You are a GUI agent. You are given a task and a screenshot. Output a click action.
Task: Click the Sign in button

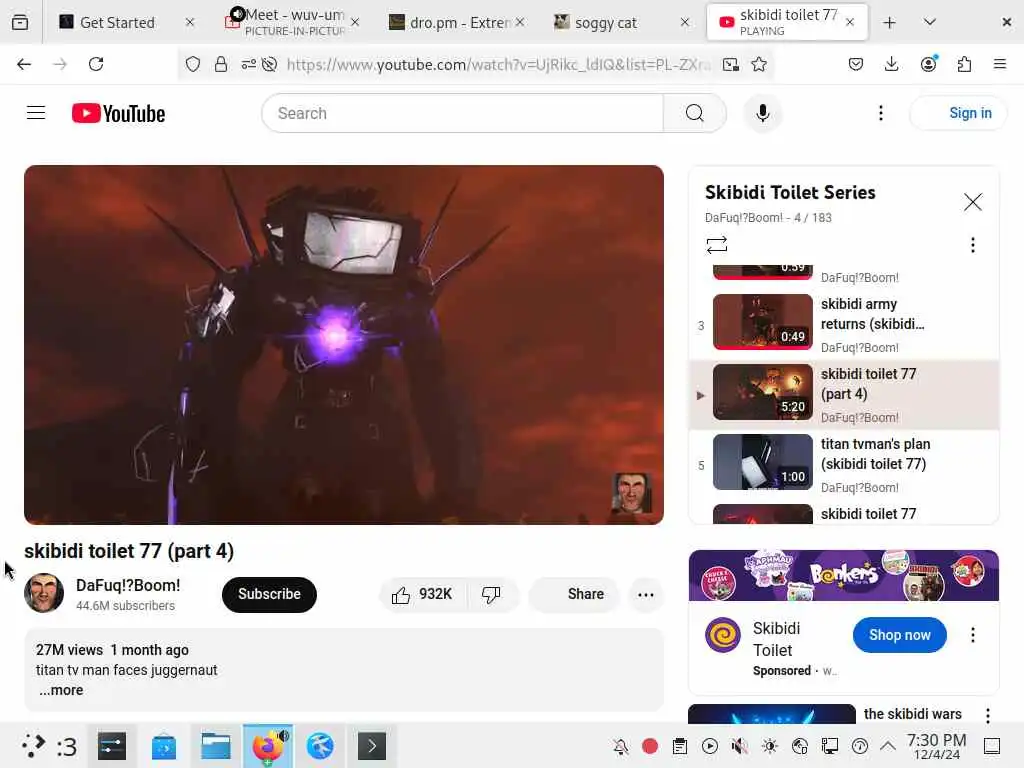pyautogui.click(x=959, y=113)
